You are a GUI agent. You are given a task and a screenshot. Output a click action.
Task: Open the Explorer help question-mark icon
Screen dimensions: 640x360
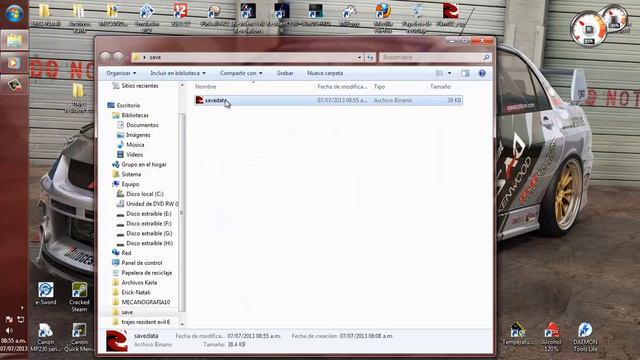[482, 73]
